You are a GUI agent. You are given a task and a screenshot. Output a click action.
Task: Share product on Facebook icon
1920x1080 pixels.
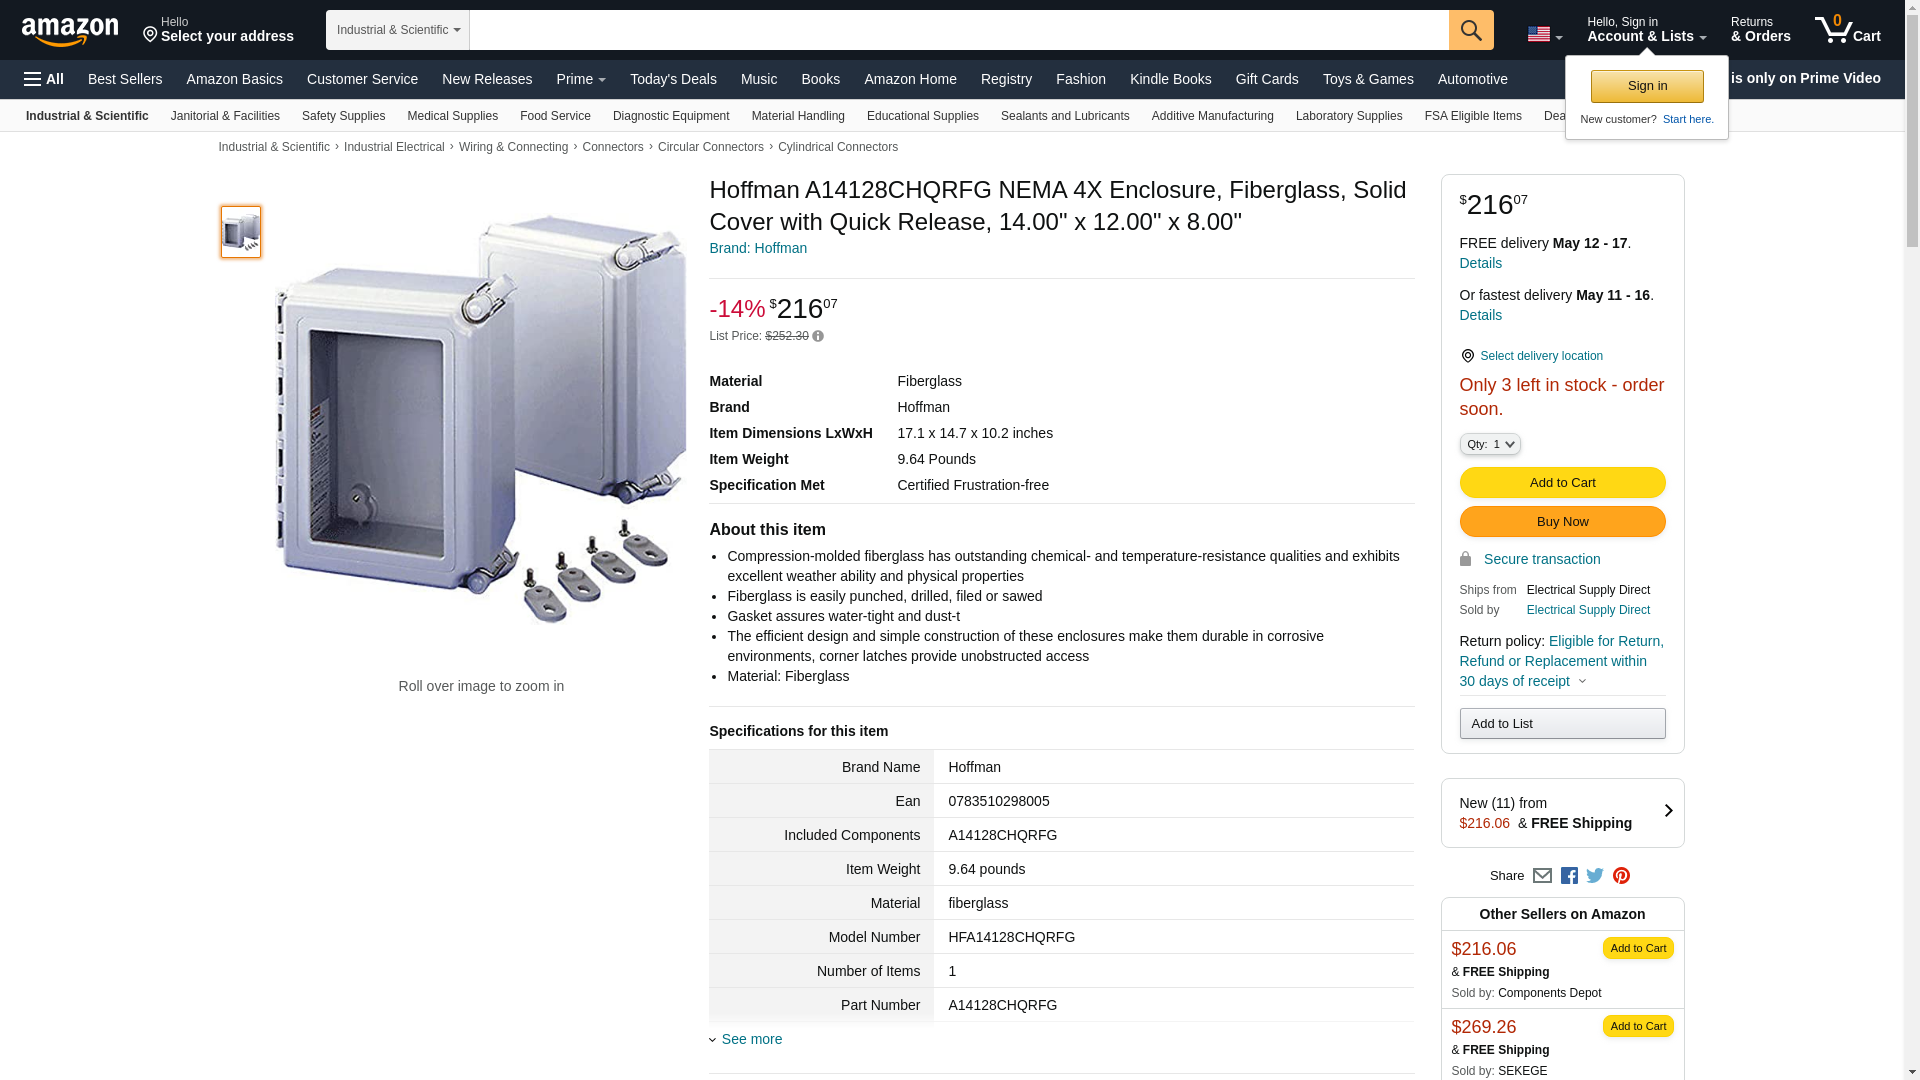pos(1569,876)
